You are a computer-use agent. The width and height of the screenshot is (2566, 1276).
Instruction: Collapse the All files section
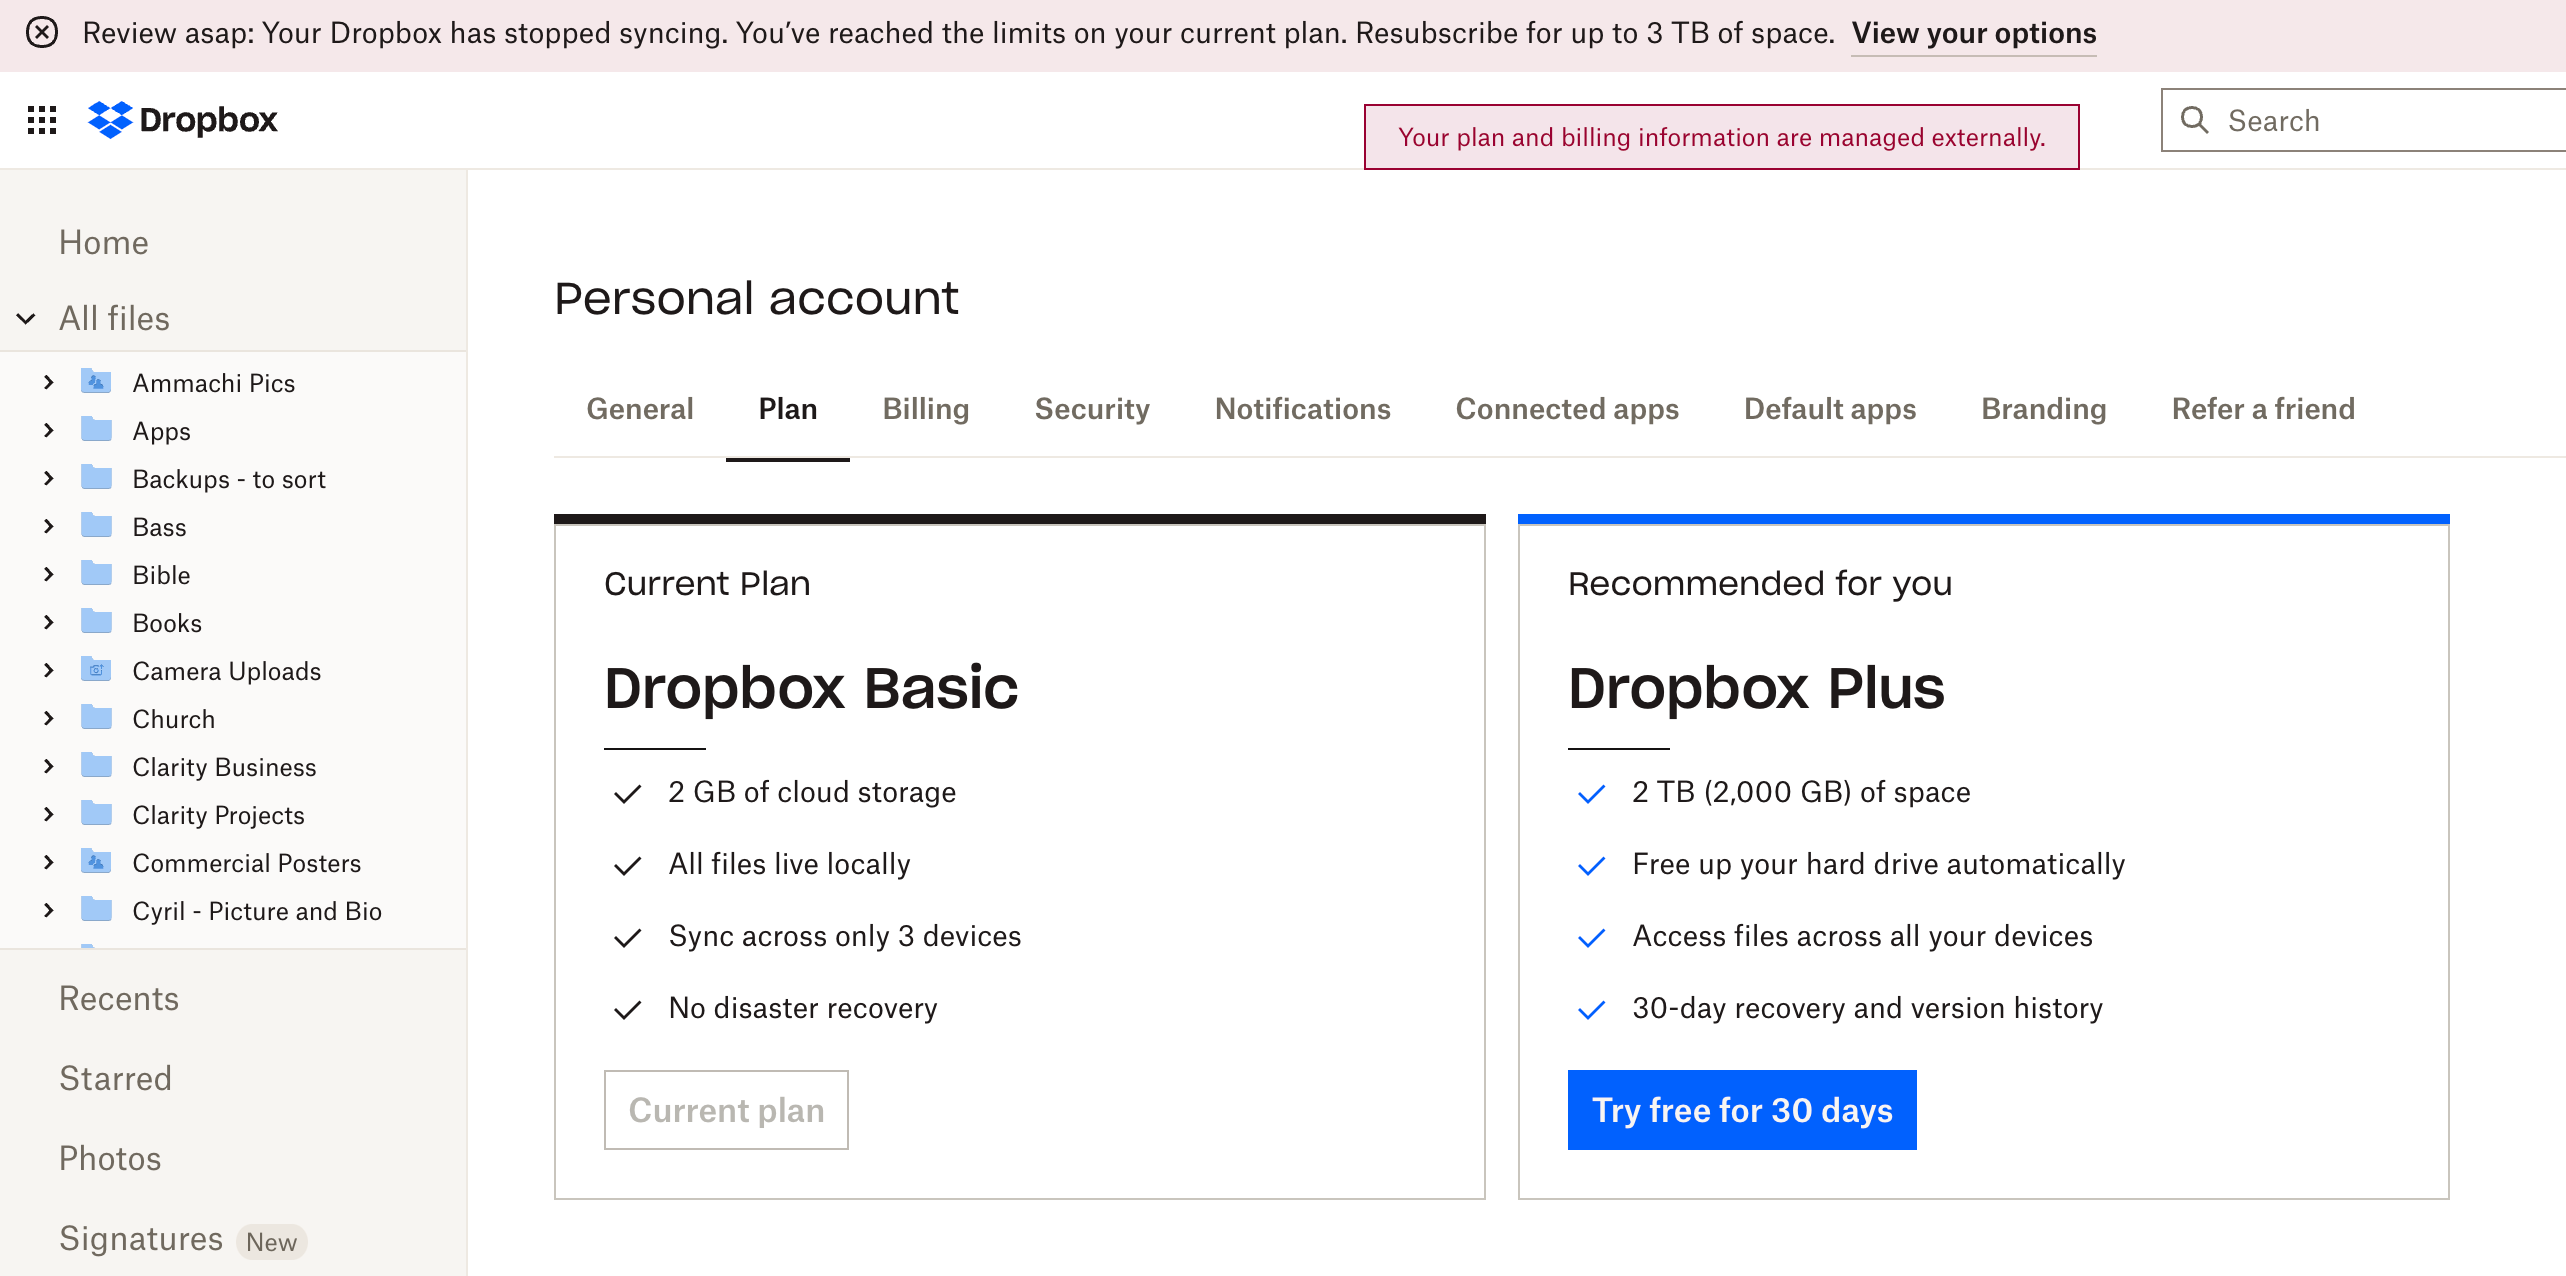27,318
